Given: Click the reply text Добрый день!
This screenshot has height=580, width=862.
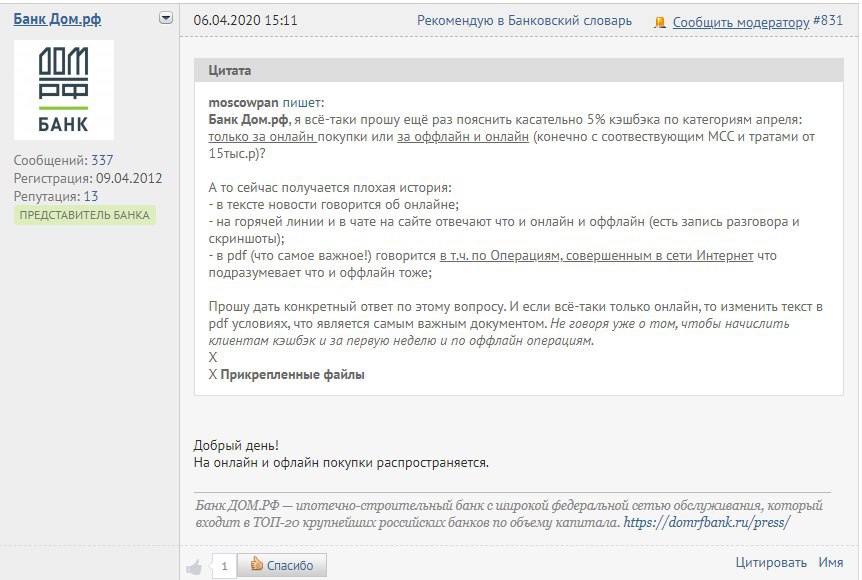Looking at the screenshot, I should [236, 446].
